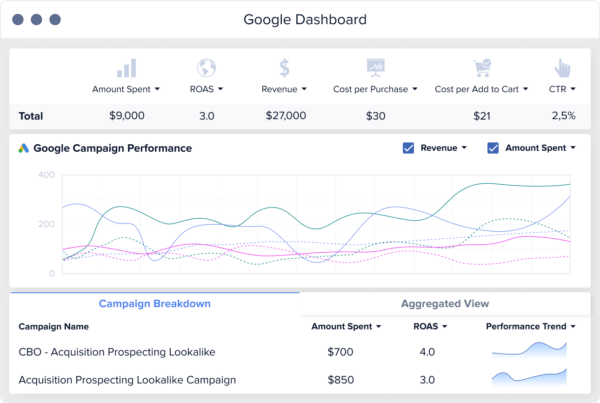Click the Acquisition Prospecting Lookalike Campaign sparkline
This screenshot has width=600, height=403.
529,377
